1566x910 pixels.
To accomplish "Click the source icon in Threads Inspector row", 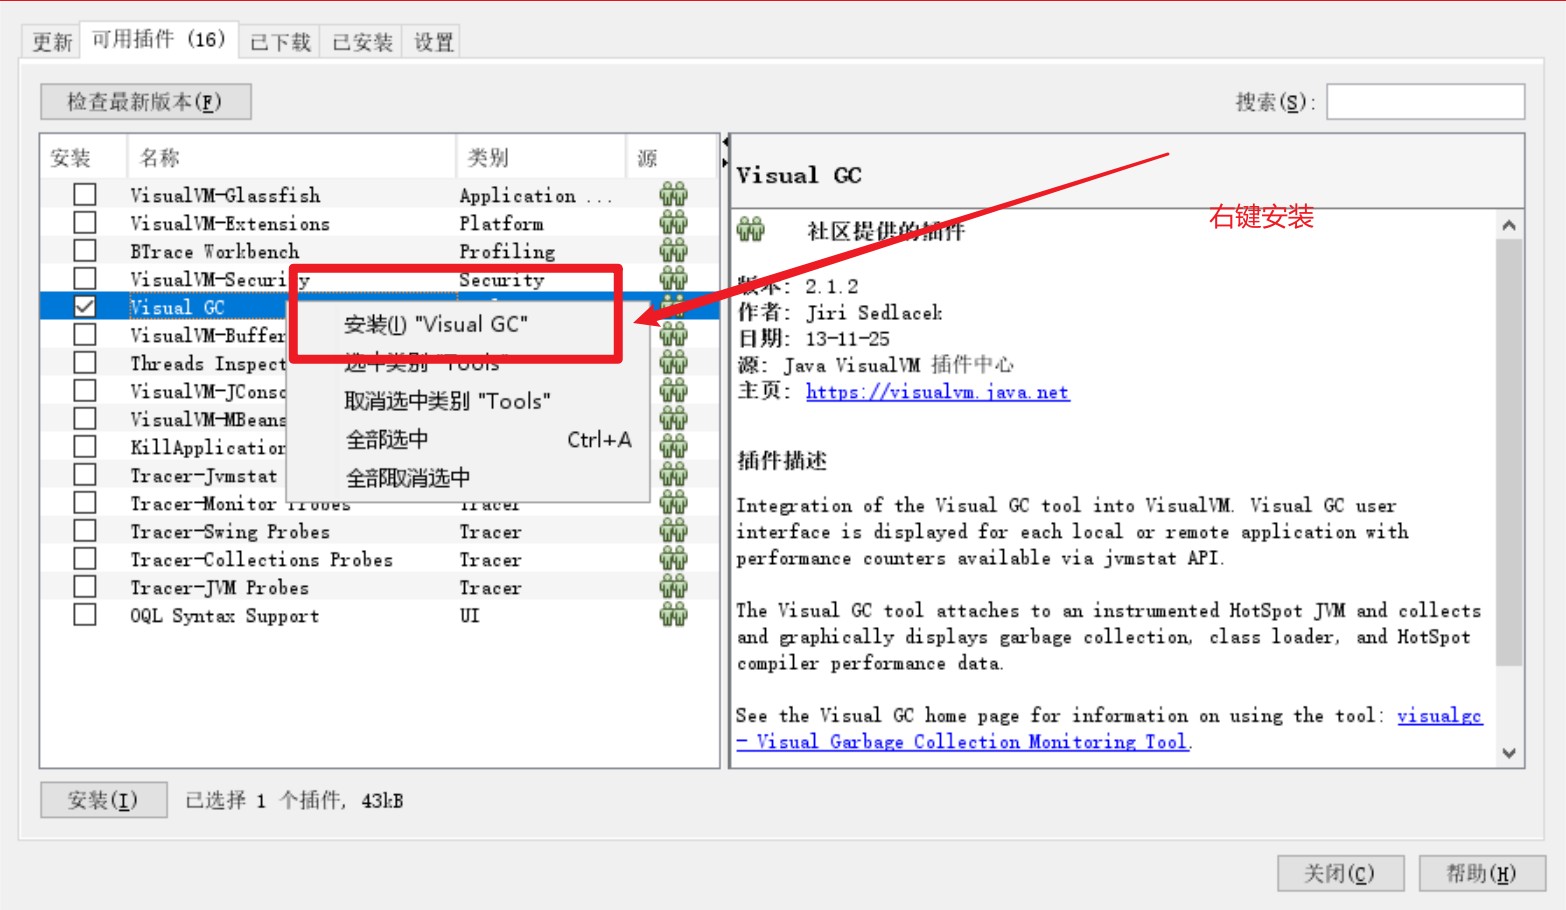I will [674, 363].
